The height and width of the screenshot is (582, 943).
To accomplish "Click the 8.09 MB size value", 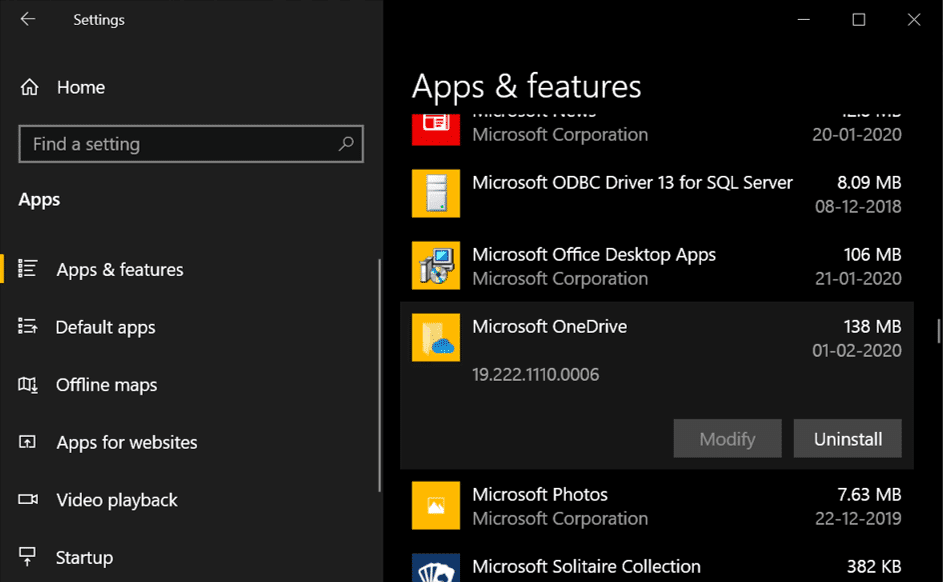I will (x=869, y=182).
